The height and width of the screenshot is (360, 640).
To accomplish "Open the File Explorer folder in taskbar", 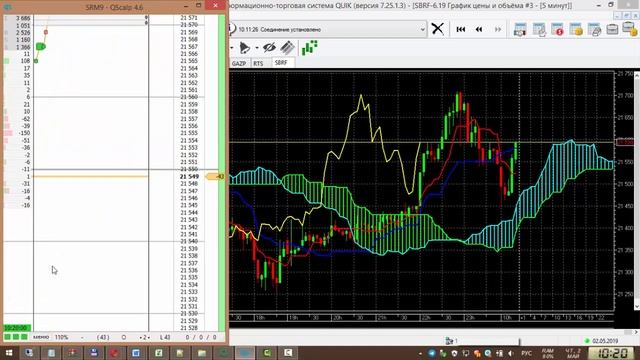I will pos(202,353).
